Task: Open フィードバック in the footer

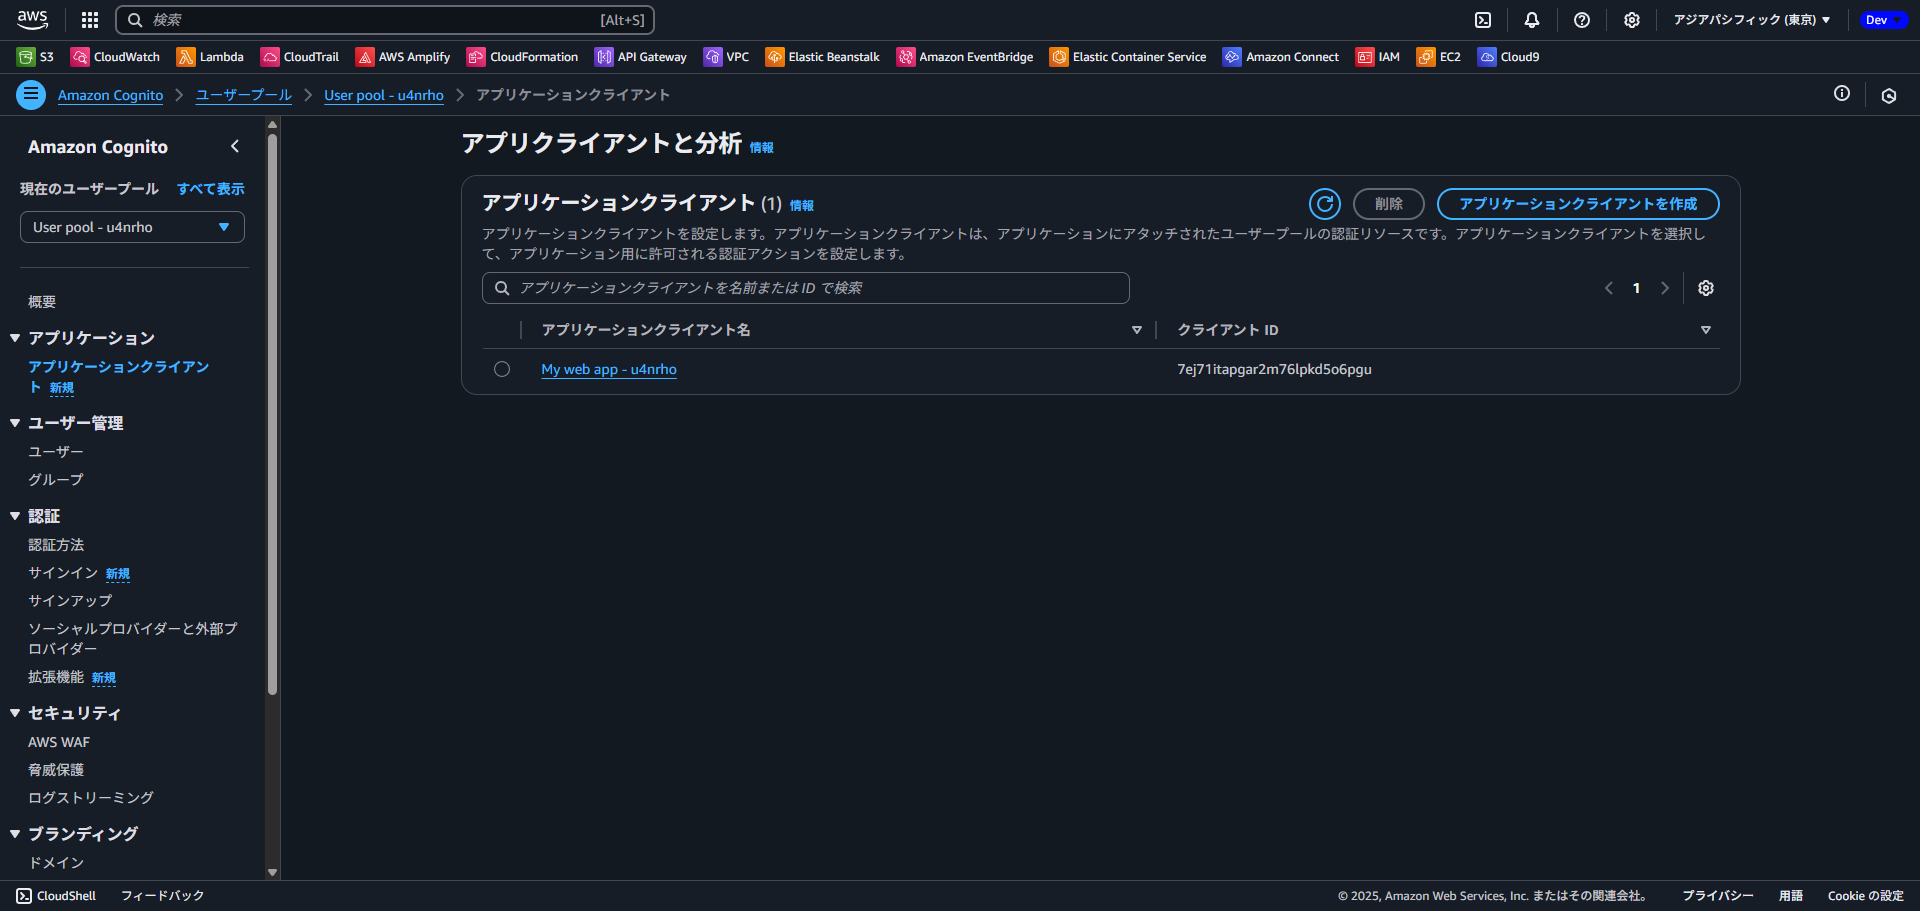Action: coord(163,896)
